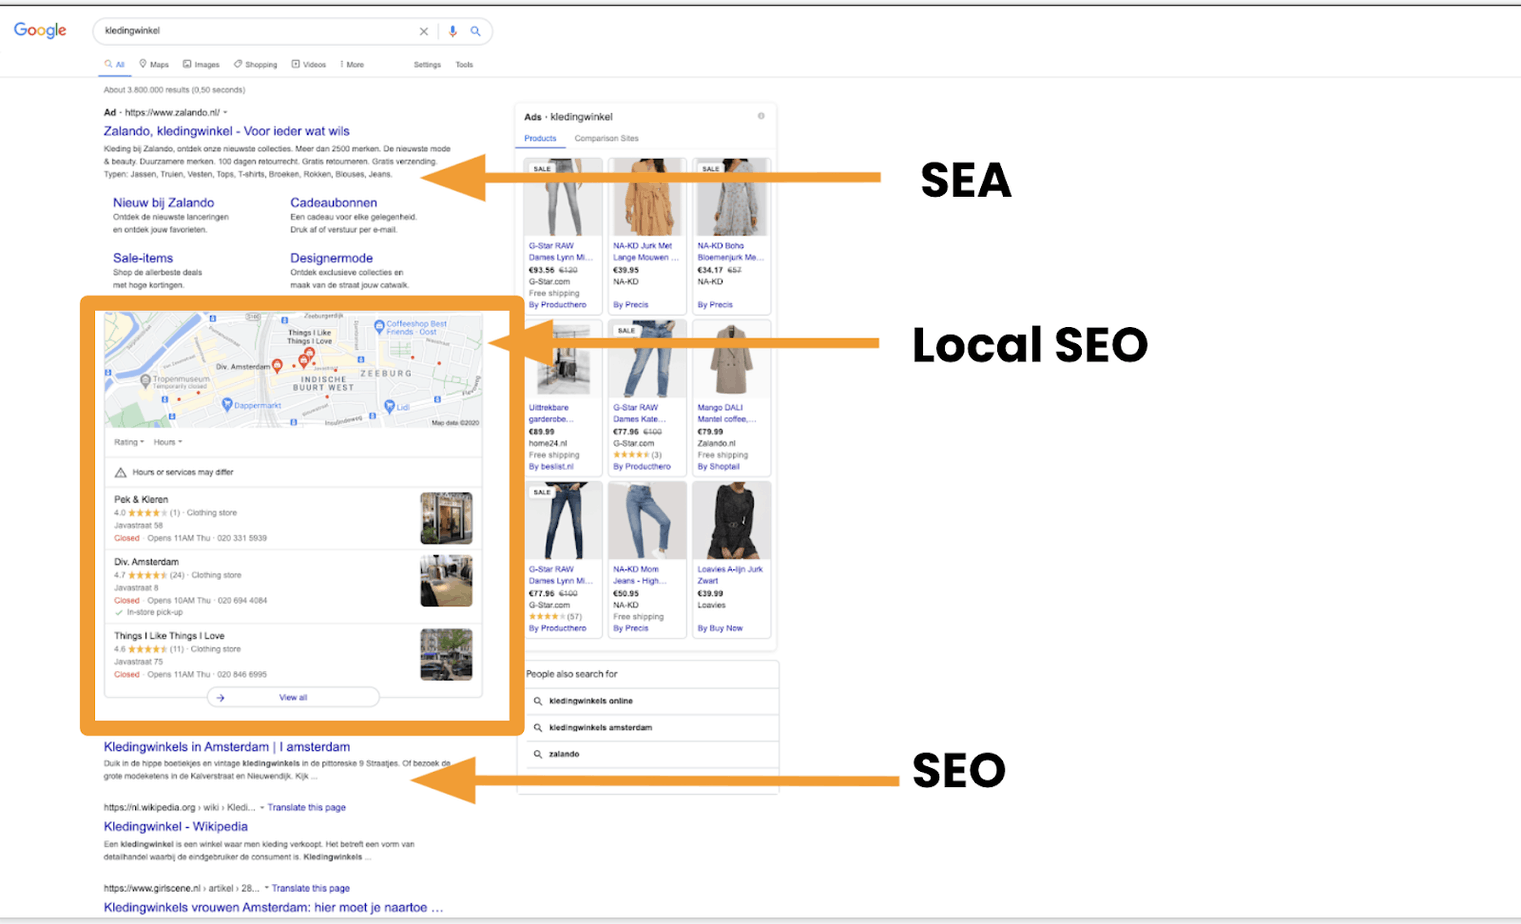The image size is (1521, 924).
Task: Select the Comparison Sites tab
Action: [x=606, y=139]
